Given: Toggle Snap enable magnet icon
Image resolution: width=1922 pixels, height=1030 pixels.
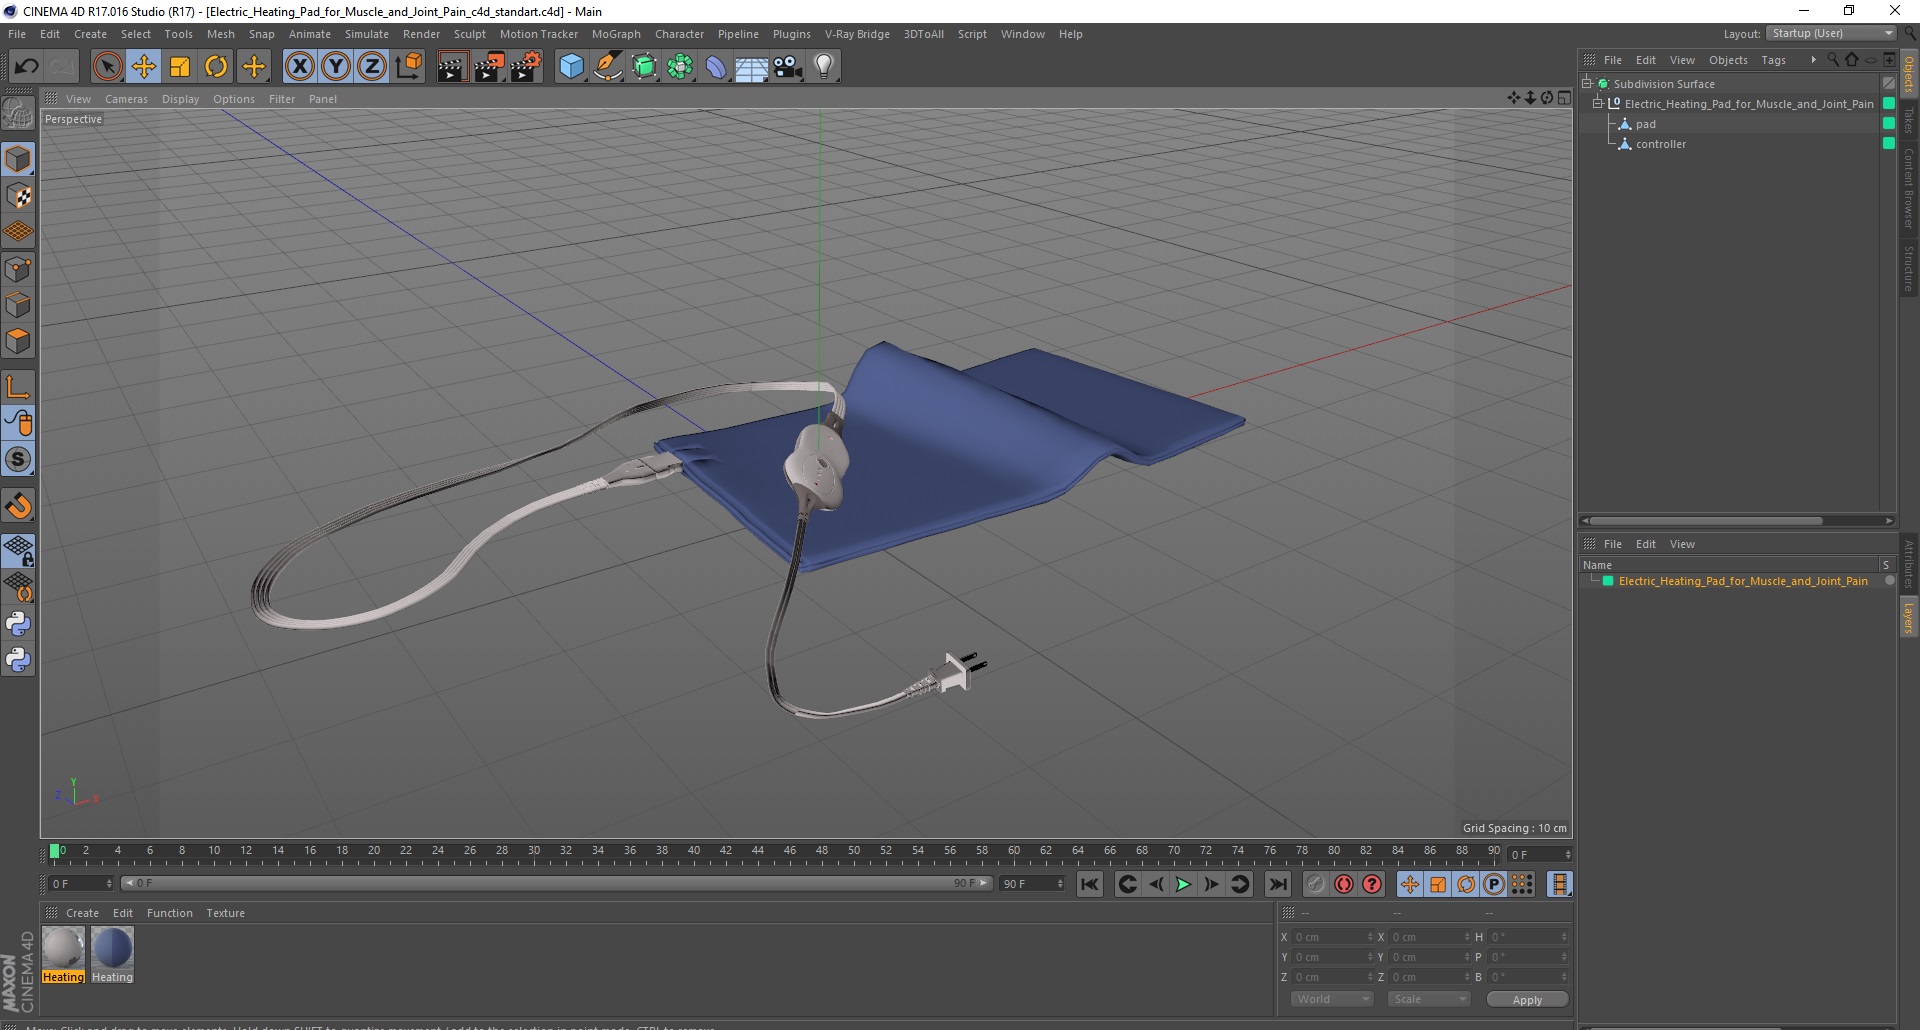Looking at the screenshot, I should pyautogui.click(x=18, y=506).
